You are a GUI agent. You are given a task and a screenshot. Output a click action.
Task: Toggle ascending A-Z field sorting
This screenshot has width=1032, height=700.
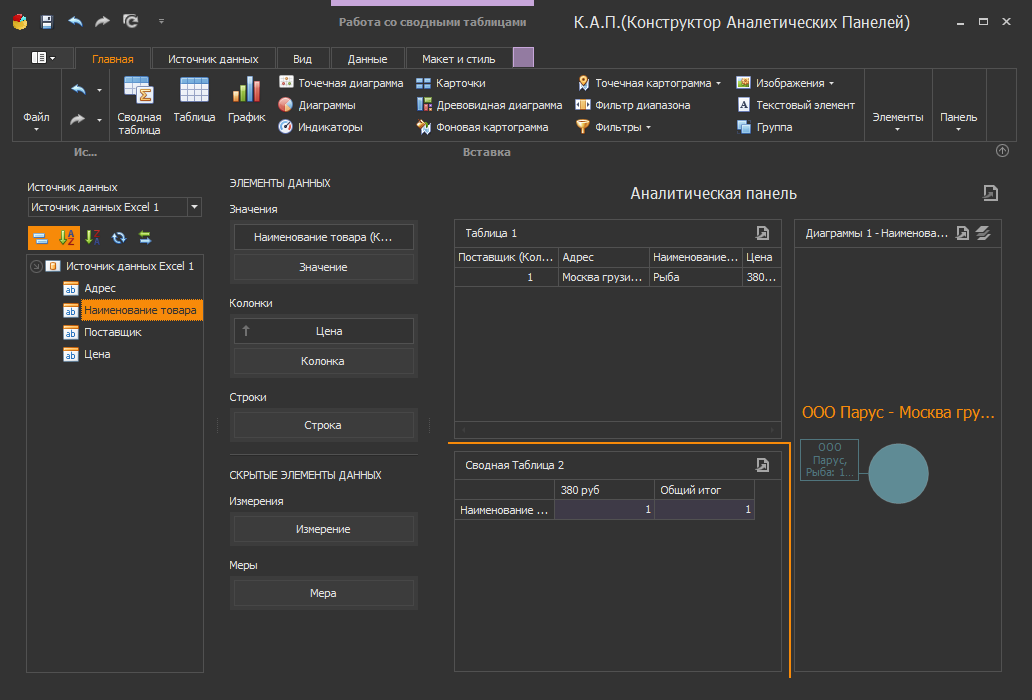(67, 237)
